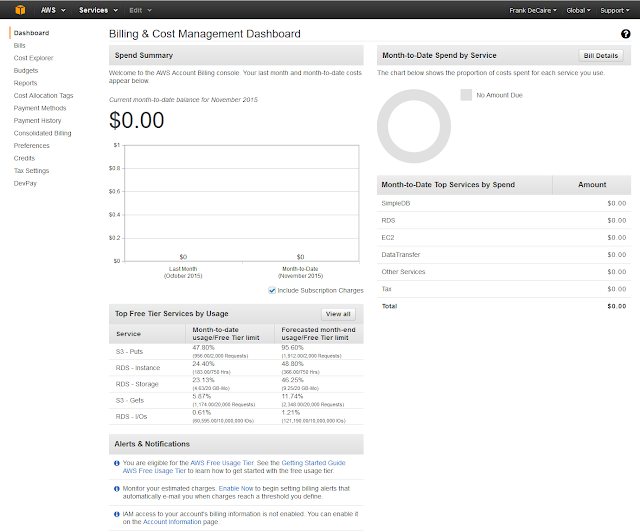Open Reports in sidebar
This screenshot has height=532, width=640.
pyautogui.click(x=25, y=83)
